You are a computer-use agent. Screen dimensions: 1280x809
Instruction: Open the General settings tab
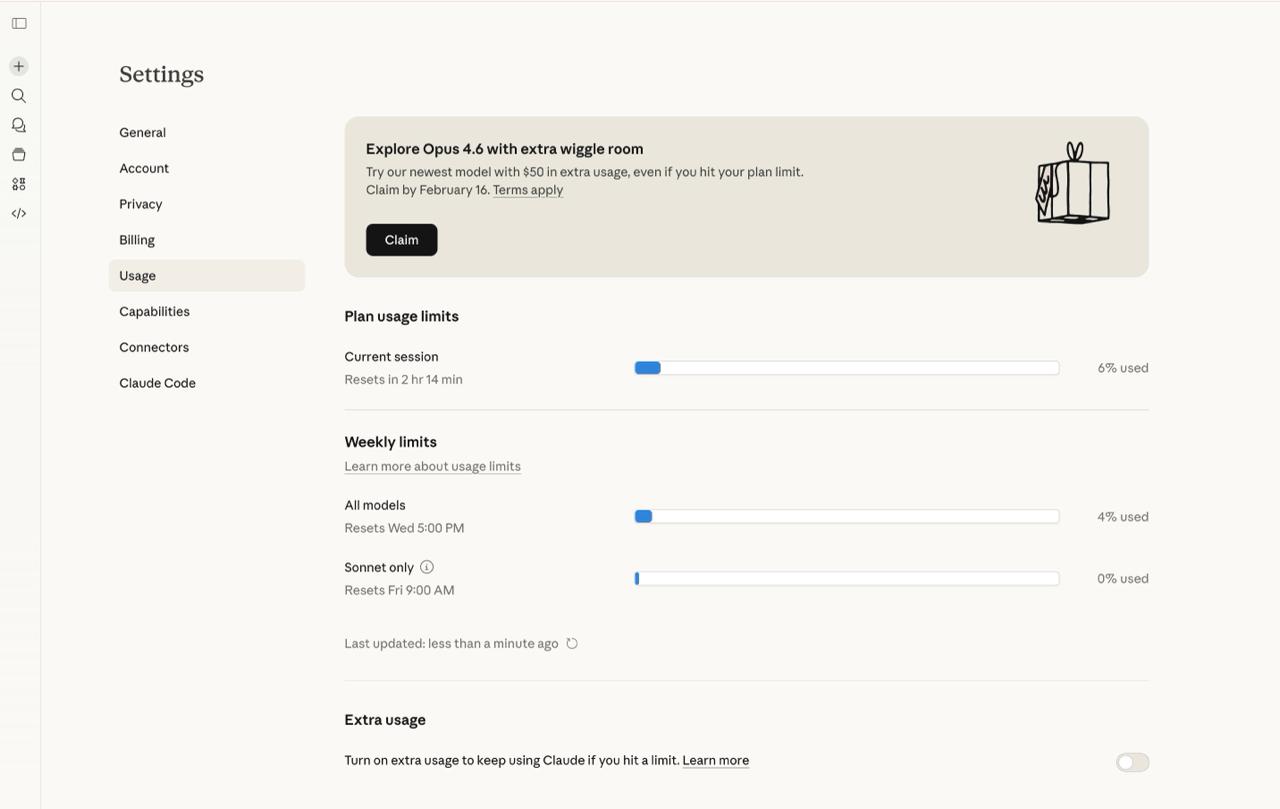tap(143, 132)
